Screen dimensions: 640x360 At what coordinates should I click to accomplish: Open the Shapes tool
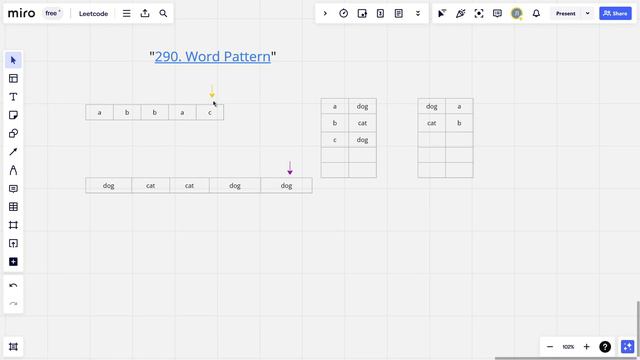[x=13, y=133]
